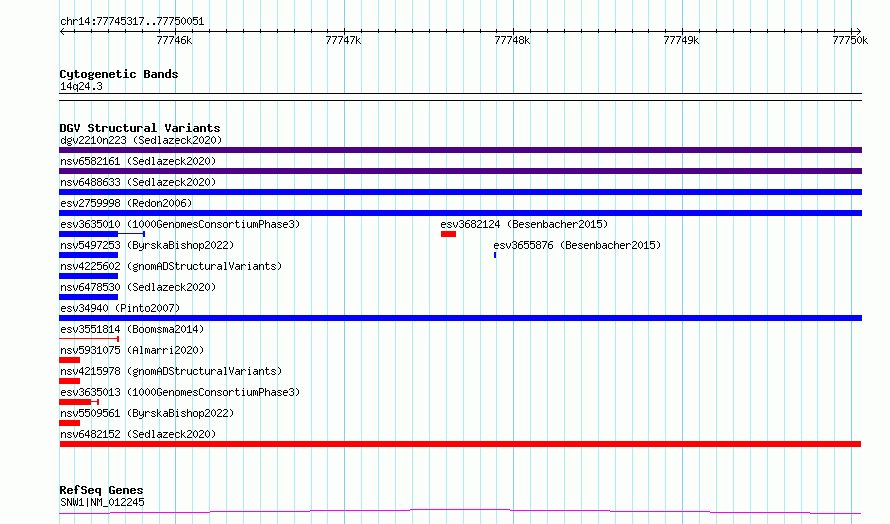Select nsv5931075 (Almarri2020) label
Image resolution: width=890 pixels, height=524 pixels.
132,350
